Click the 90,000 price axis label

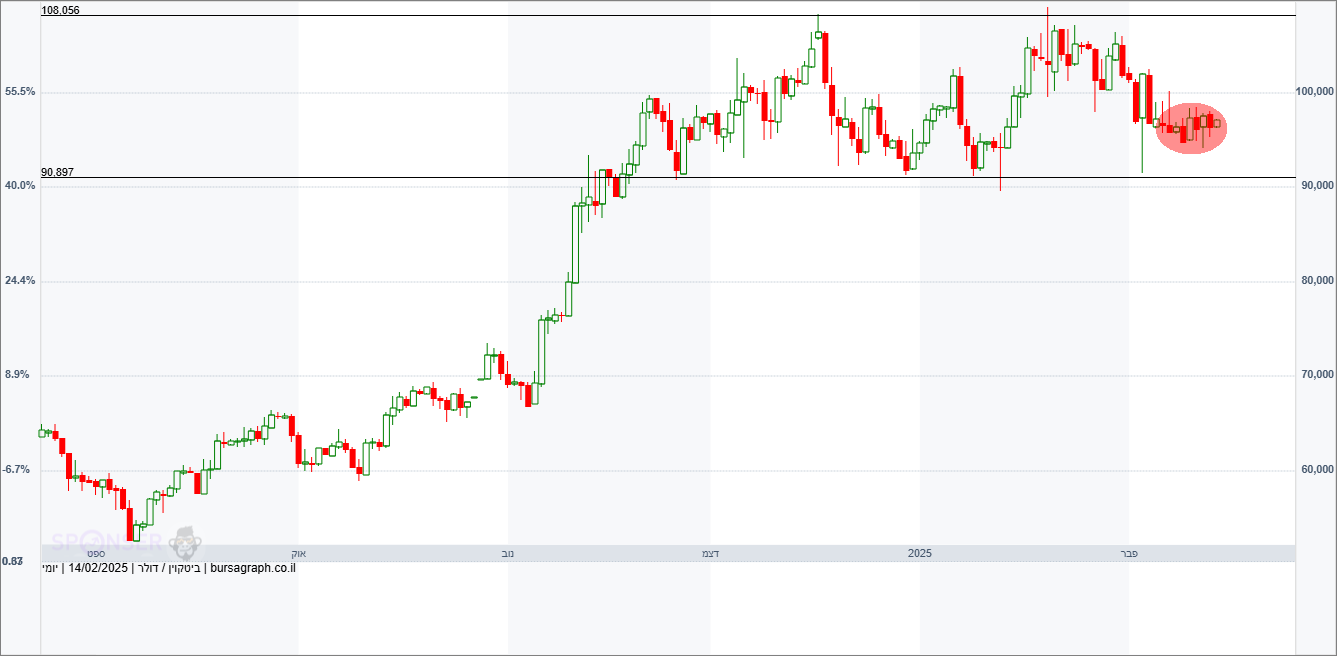pyautogui.click(x=1317, y=185)
